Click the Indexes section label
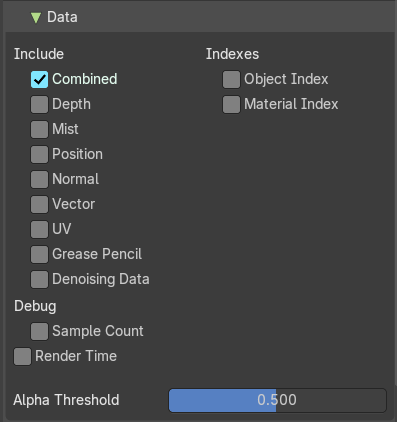The image size is (397, 422). pos(232,54)
